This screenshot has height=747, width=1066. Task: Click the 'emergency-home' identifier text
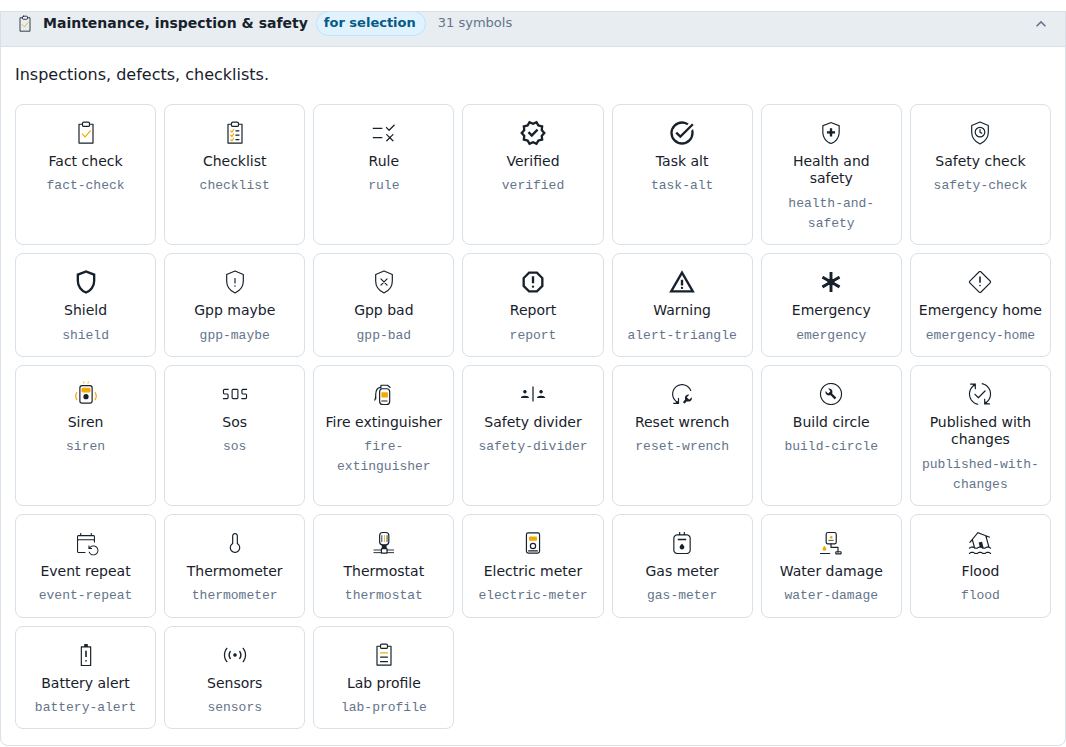click(980, 334)
